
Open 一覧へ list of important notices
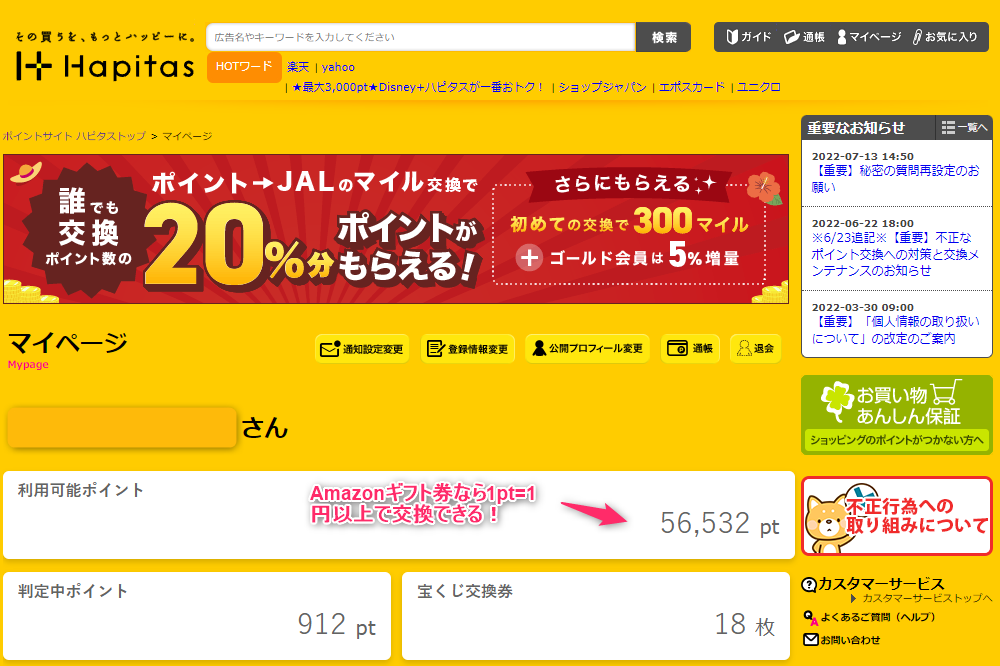click(964, 128)
